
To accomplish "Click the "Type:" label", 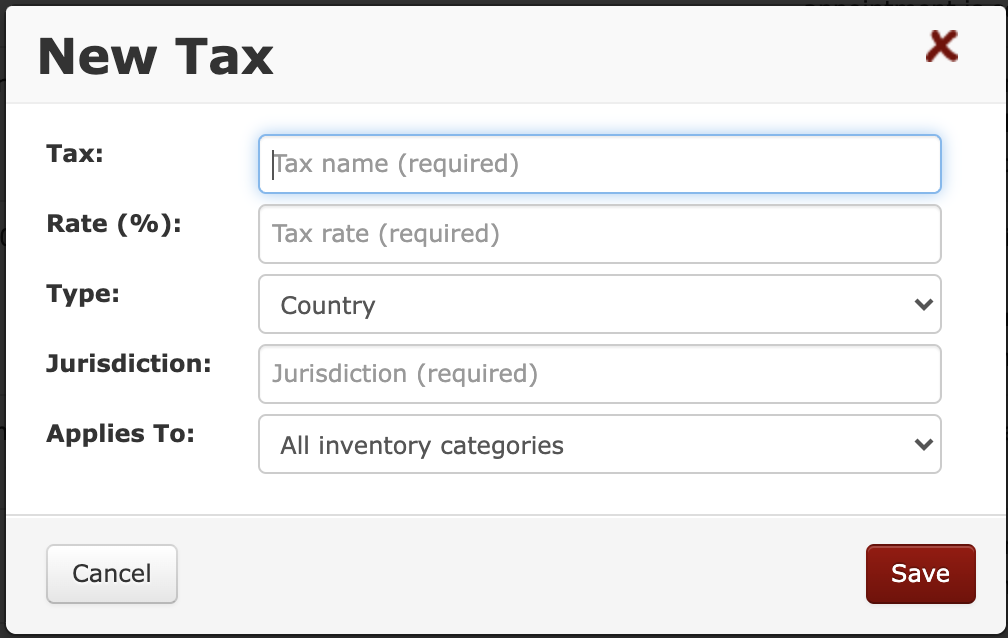I will click(x=83, y=295).
